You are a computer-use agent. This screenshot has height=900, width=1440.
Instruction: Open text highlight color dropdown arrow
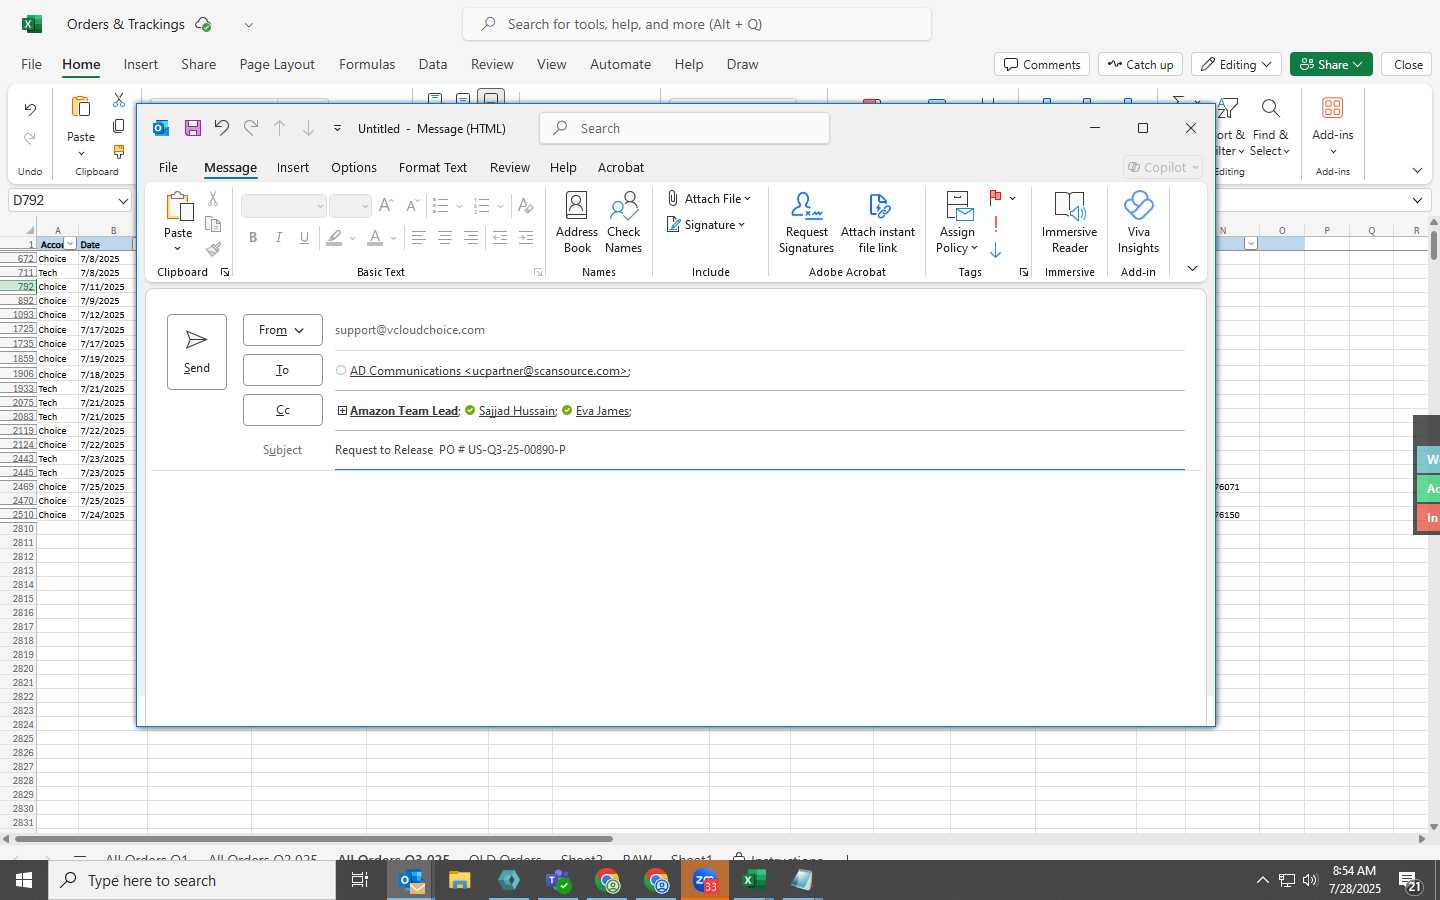pyautogui.click(x=353, y=238)
